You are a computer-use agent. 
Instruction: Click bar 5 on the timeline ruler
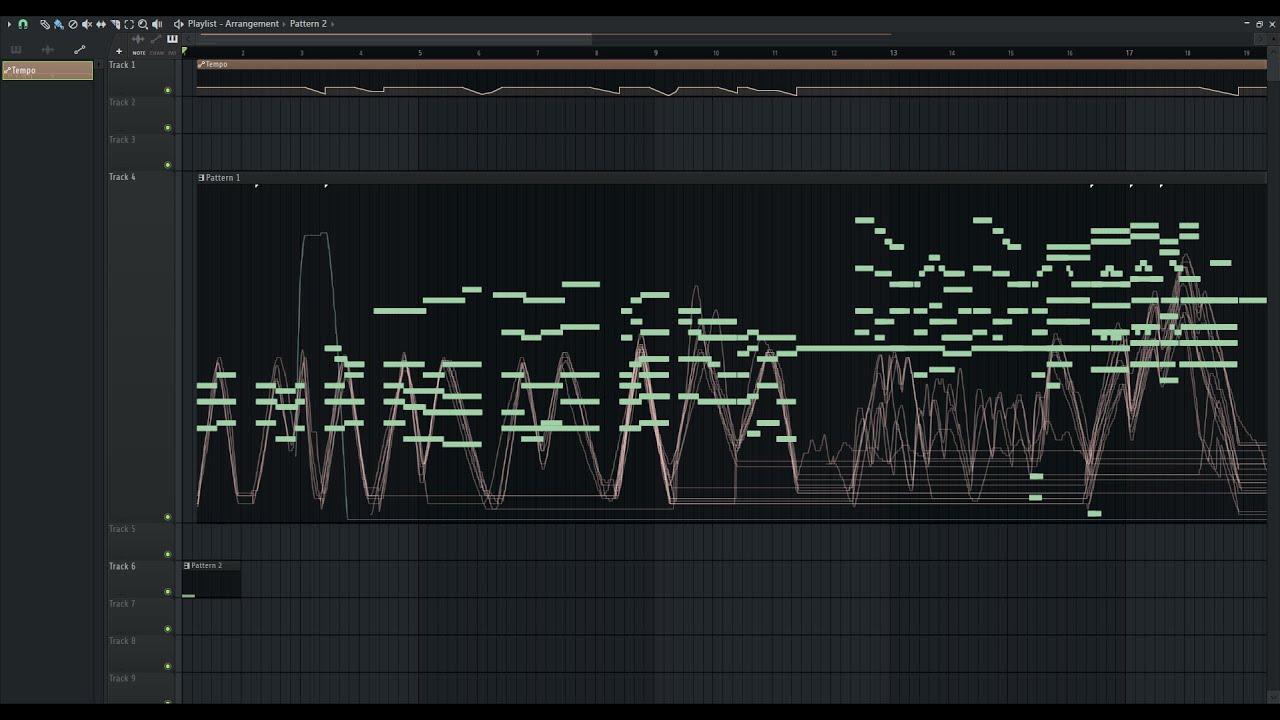point(420,52)
